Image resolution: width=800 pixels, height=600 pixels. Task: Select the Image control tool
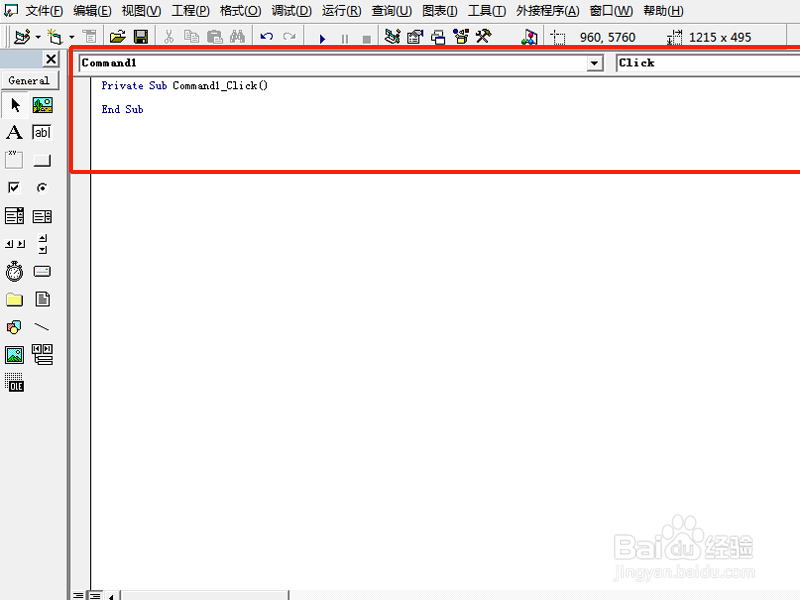click(x=14, y=355)
